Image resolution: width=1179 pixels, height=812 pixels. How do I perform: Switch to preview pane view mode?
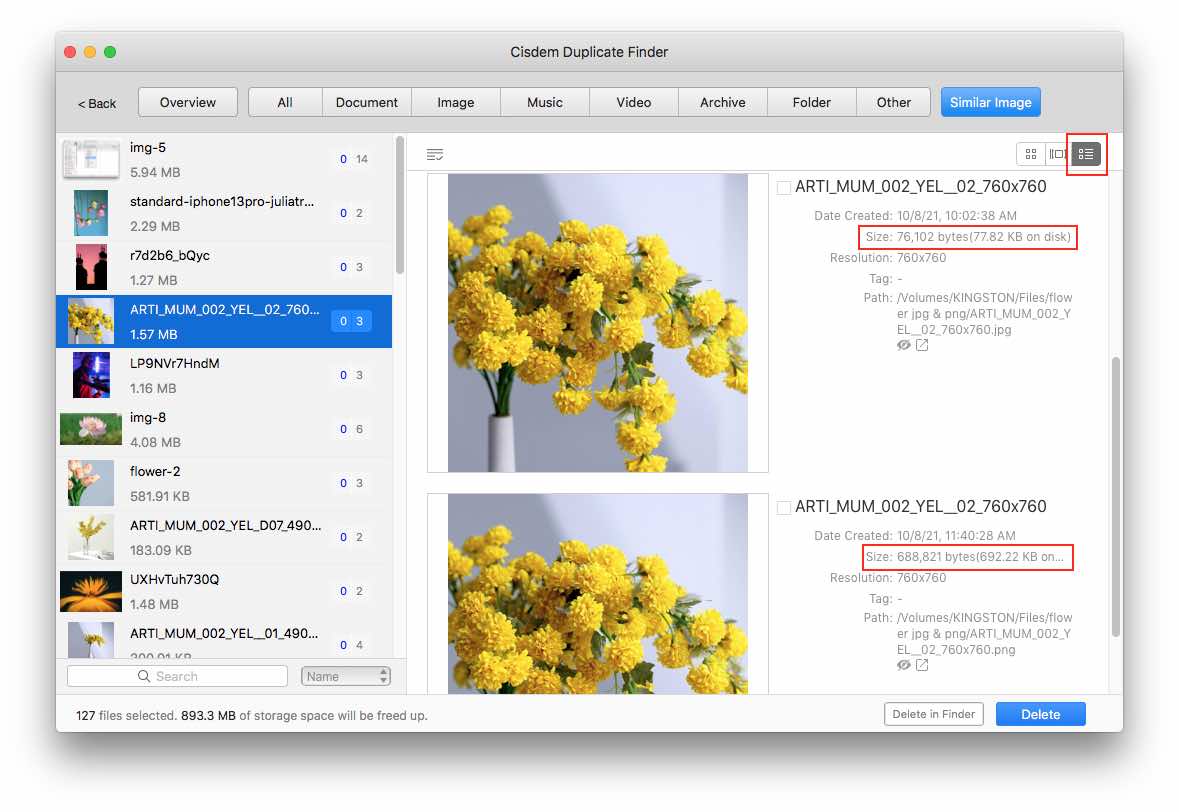click(x=1060, y=154)
